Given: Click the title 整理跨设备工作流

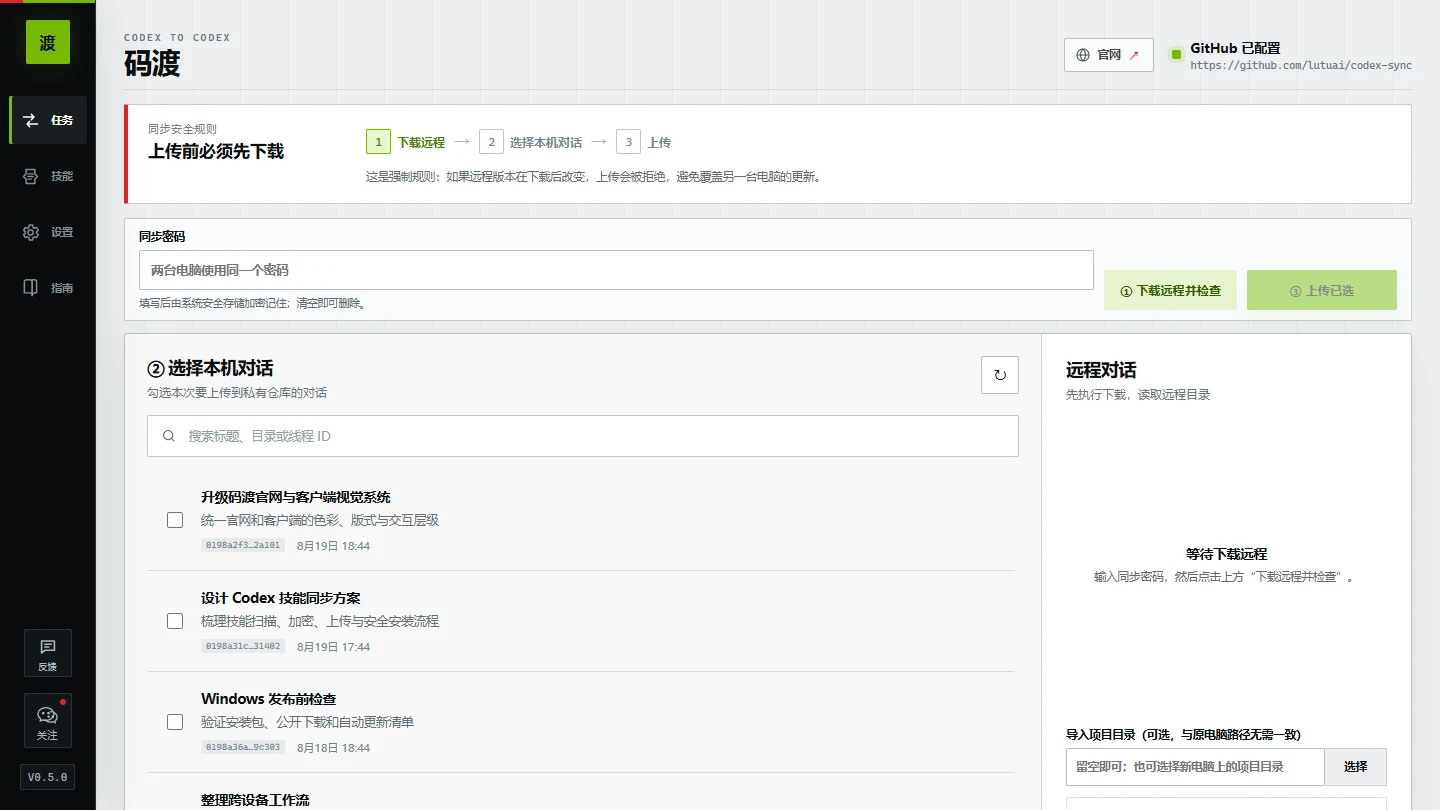Looking at the screenshot, I should click(255, 800).
